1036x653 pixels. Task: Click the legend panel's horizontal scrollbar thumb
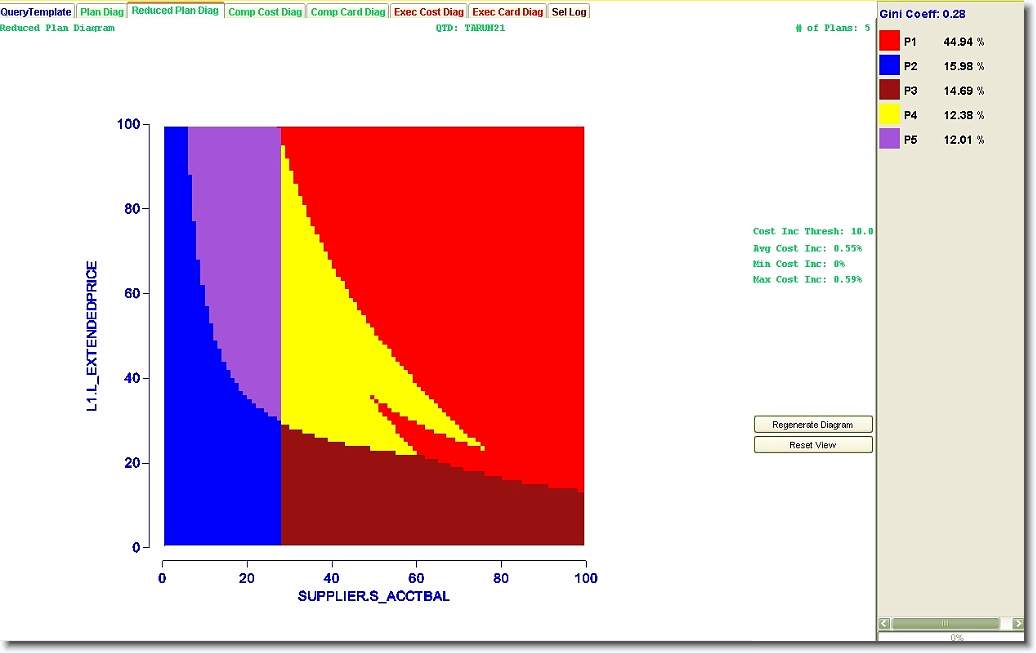point(945,624)
